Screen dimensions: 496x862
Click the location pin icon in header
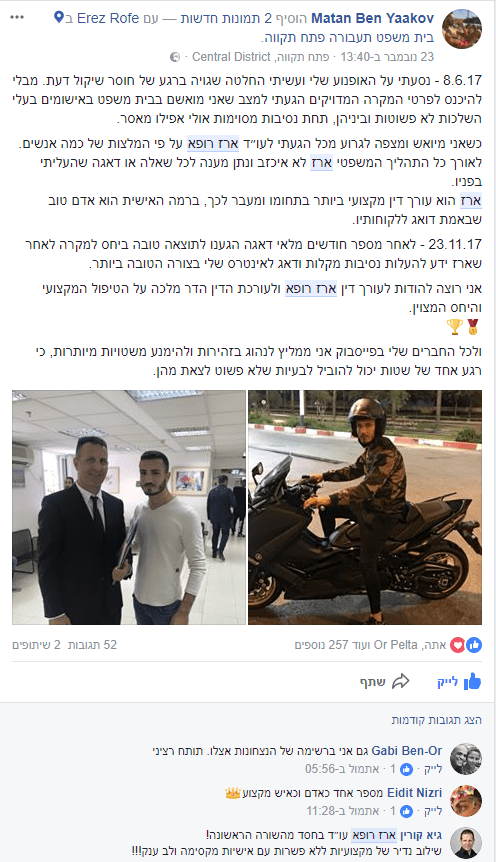[x=58, y=18]
